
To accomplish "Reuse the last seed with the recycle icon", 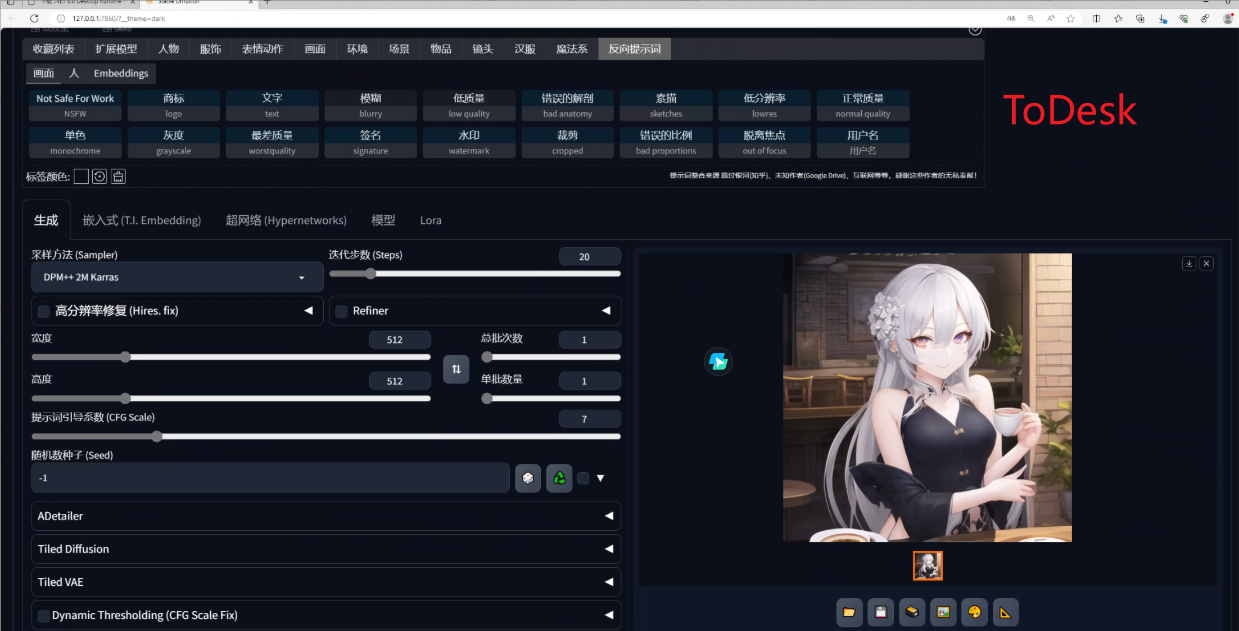I will coord(559,478).
